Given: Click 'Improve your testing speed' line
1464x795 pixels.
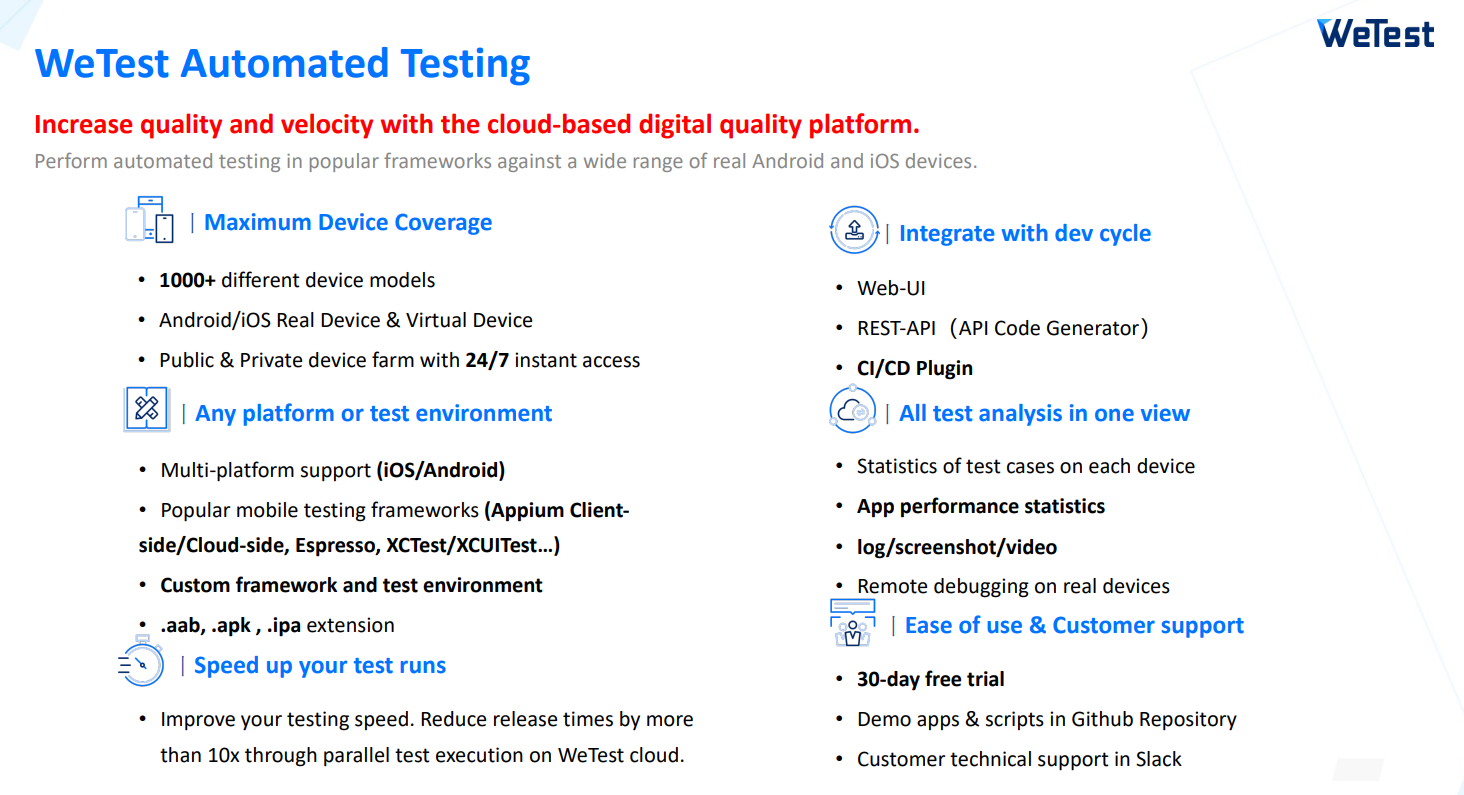Looking at the screenshot, I should pos(427,719).
